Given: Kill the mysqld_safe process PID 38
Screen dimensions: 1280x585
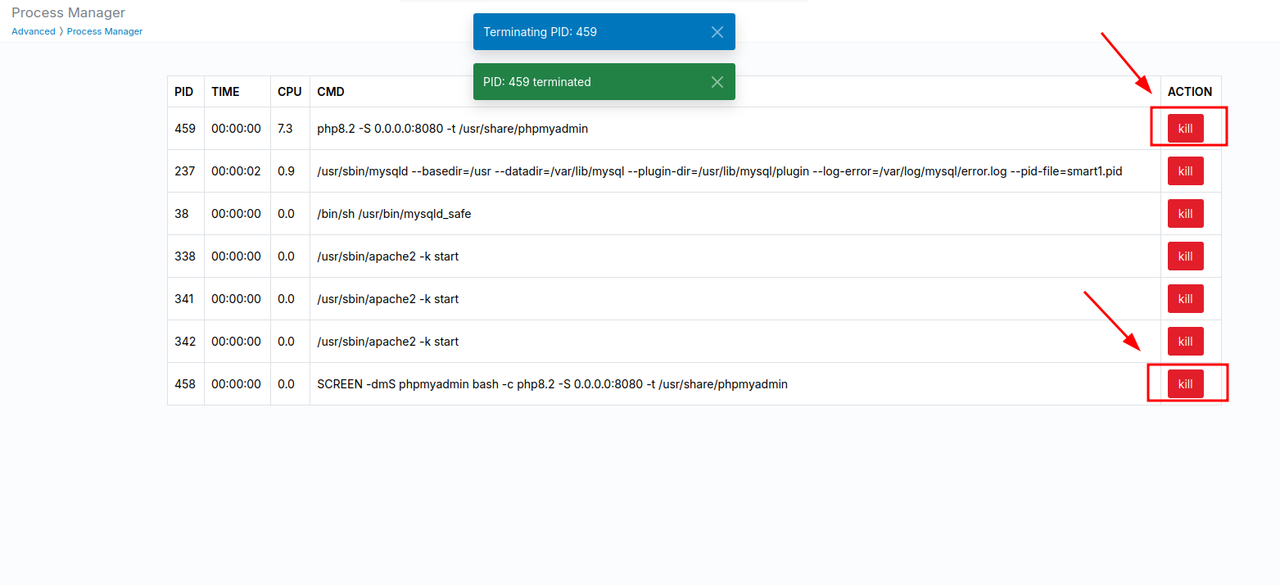Looking at the screenshot, I should click(x=1185, y=214).
